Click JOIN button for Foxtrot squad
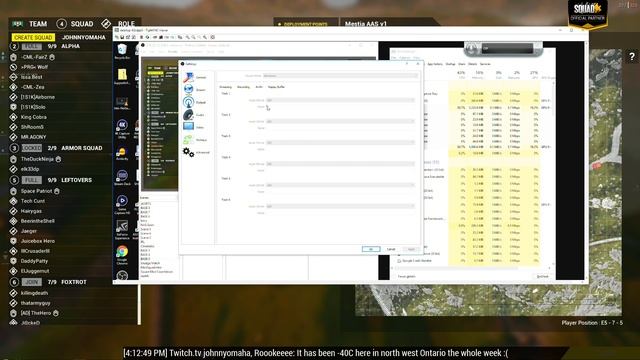The height and width of the screenshot is (360, 640). [x=31, y=282]
